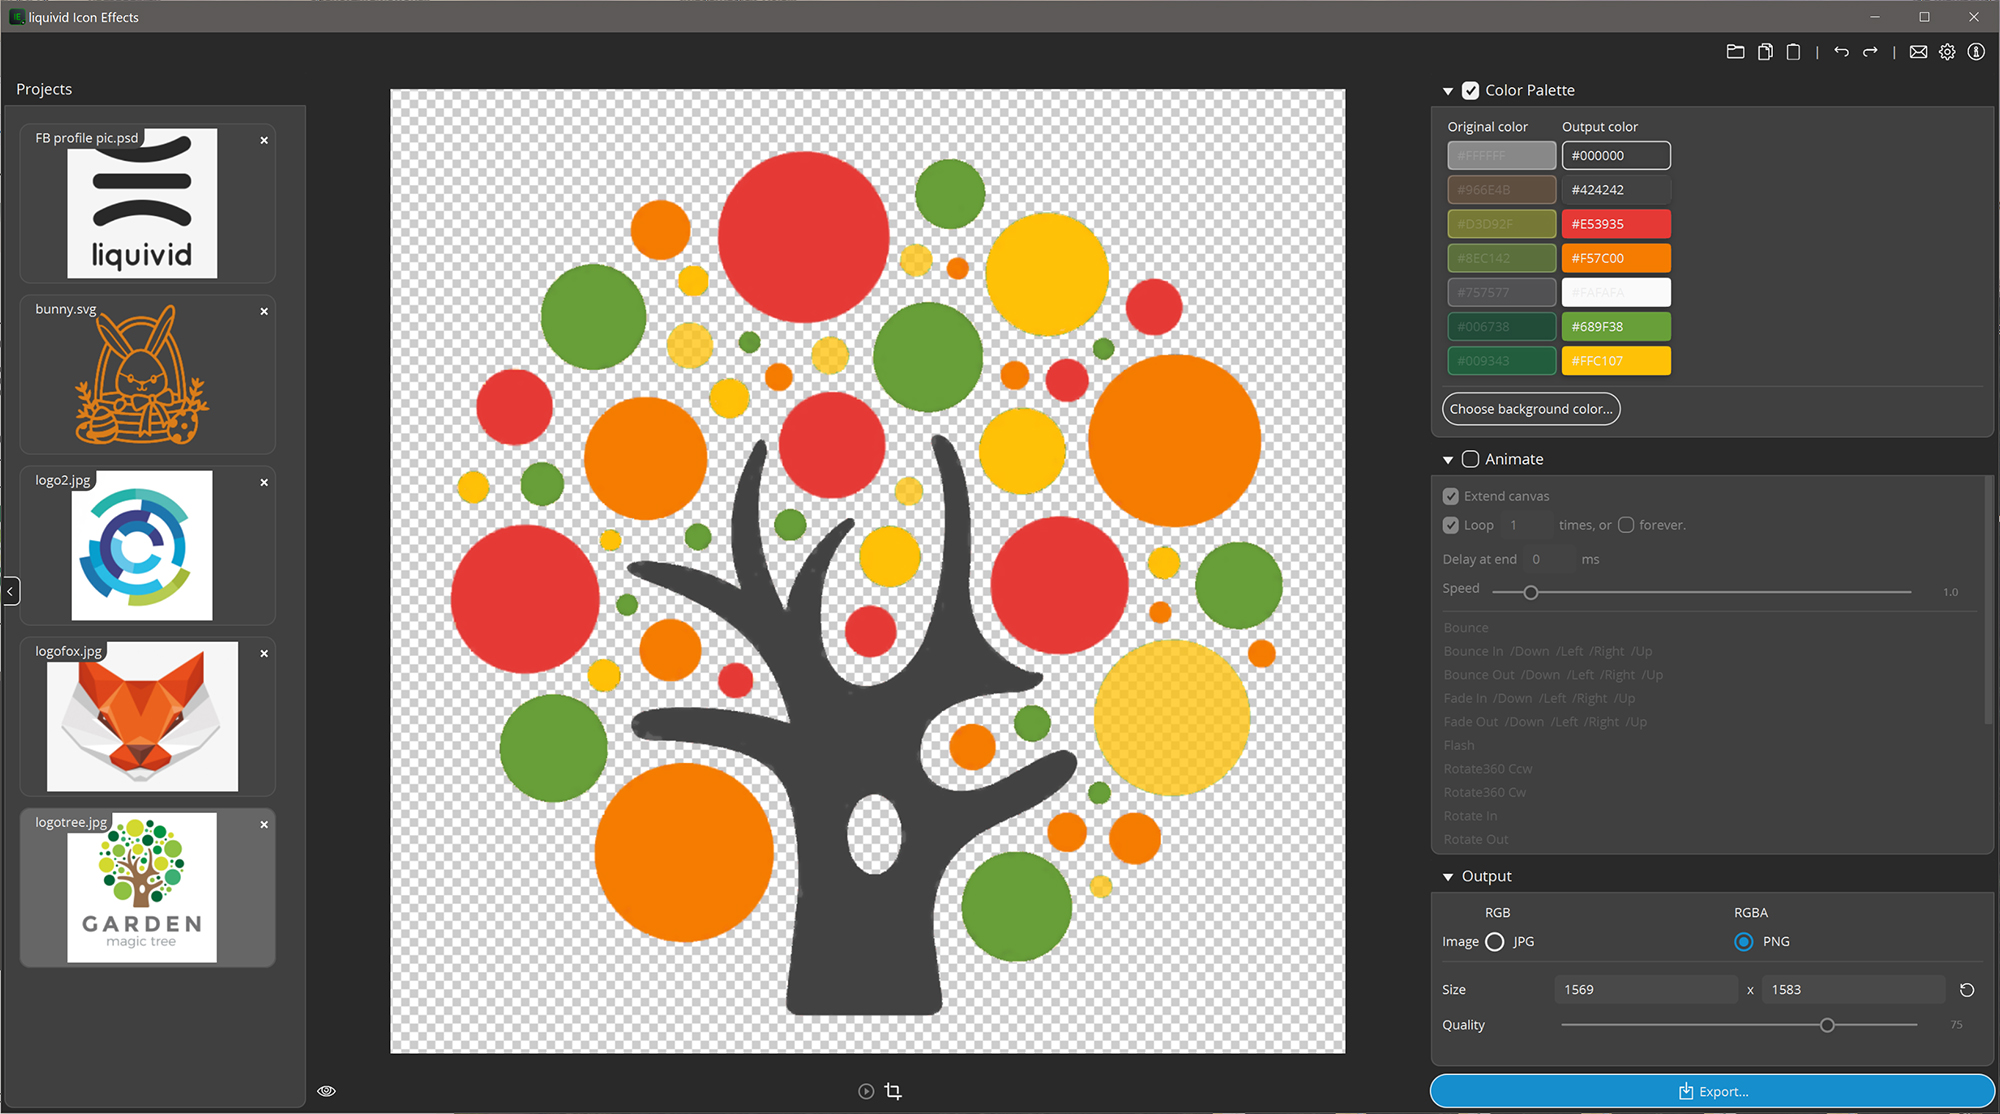Send feedback using the mail icon

pyautogui.click(x=1919, y=51)
